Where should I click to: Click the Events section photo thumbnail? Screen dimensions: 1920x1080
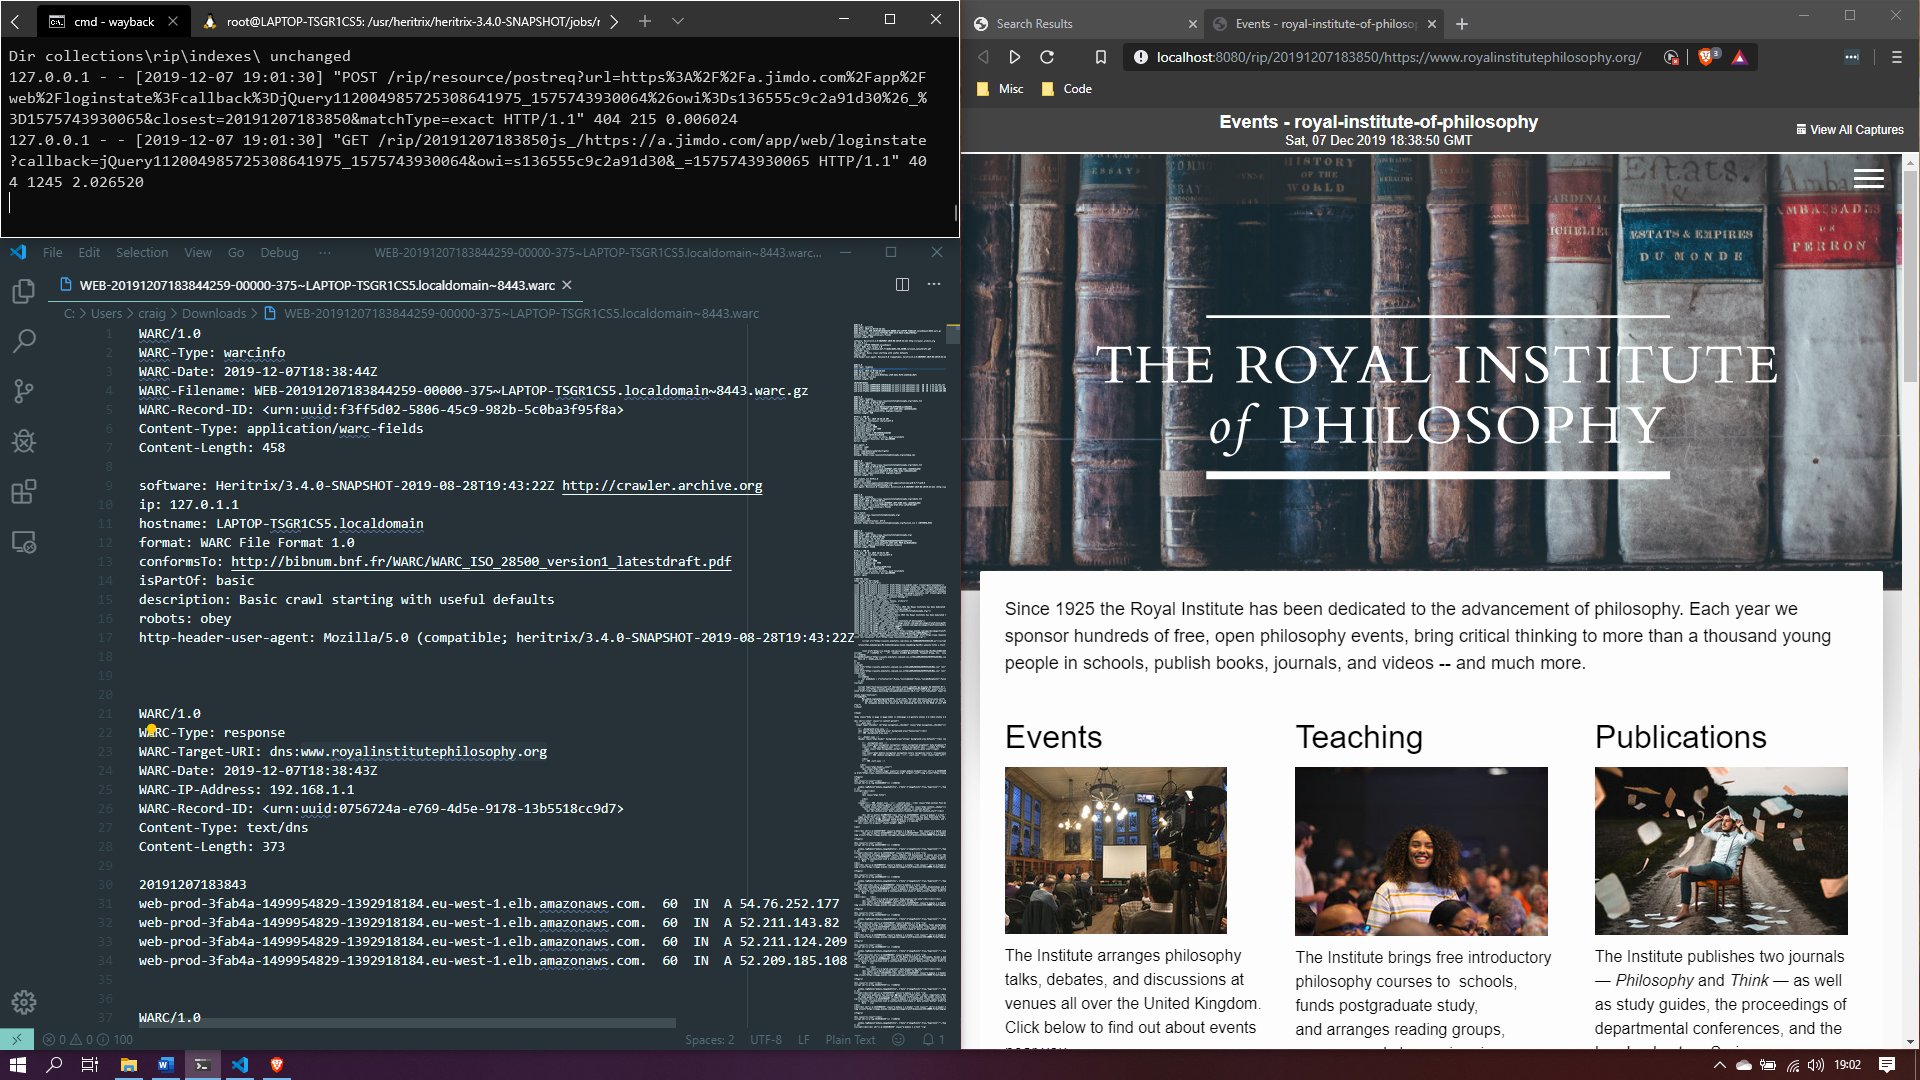pos(1116,850)
